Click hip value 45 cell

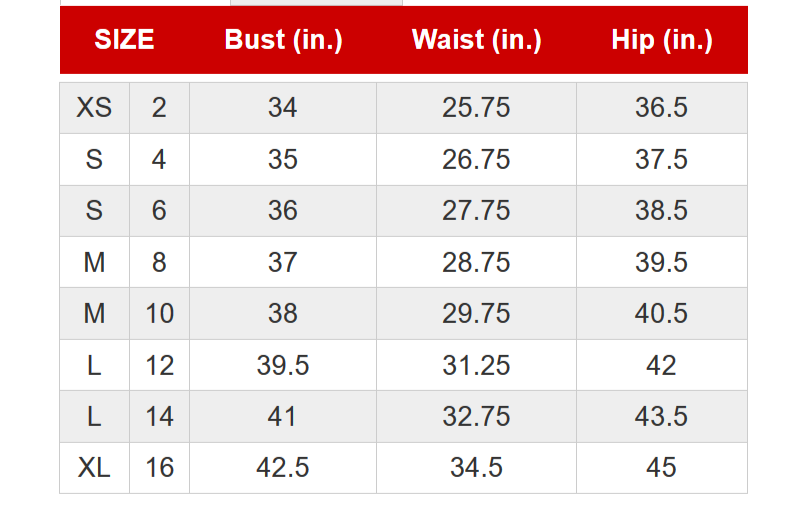point(662,468)
